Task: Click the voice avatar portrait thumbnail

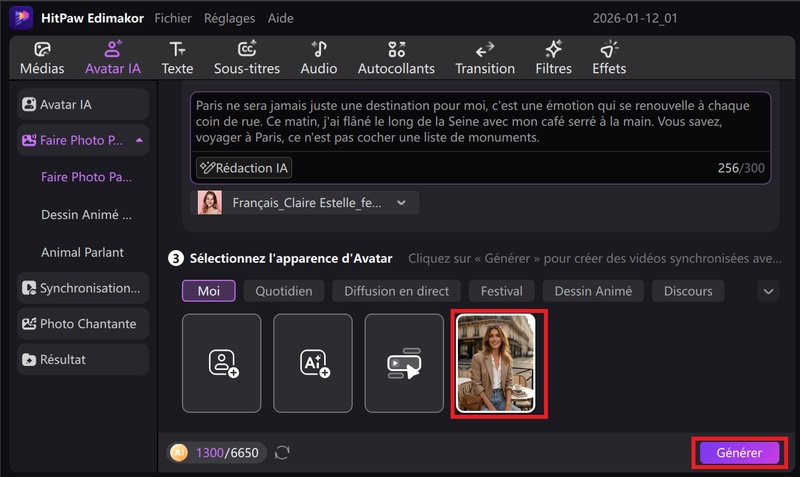Action: tap(210, 203)
